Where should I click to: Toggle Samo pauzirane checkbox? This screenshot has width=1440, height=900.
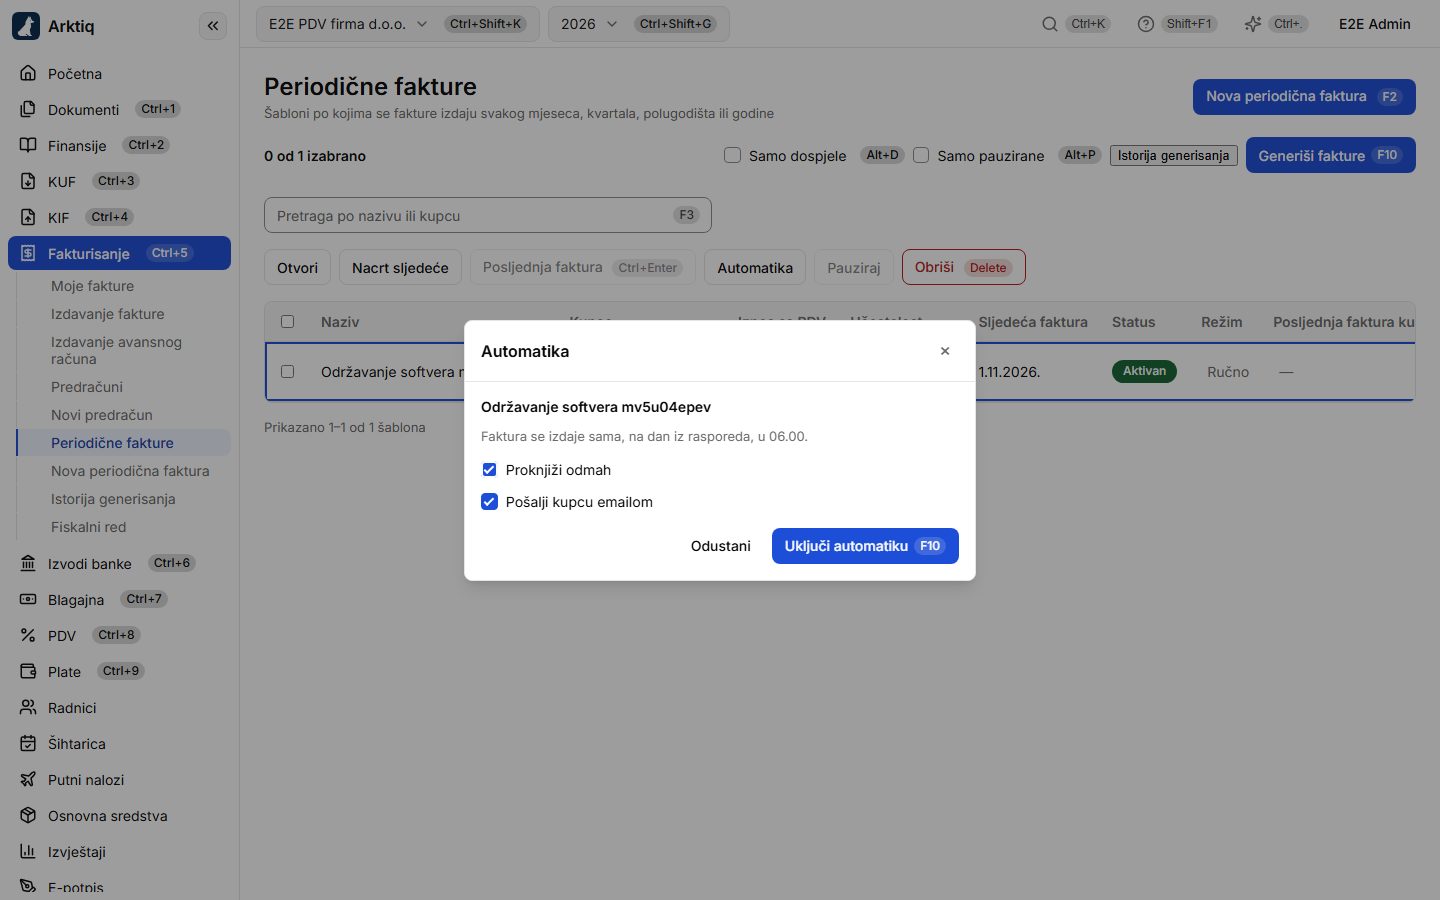[922, 155]
